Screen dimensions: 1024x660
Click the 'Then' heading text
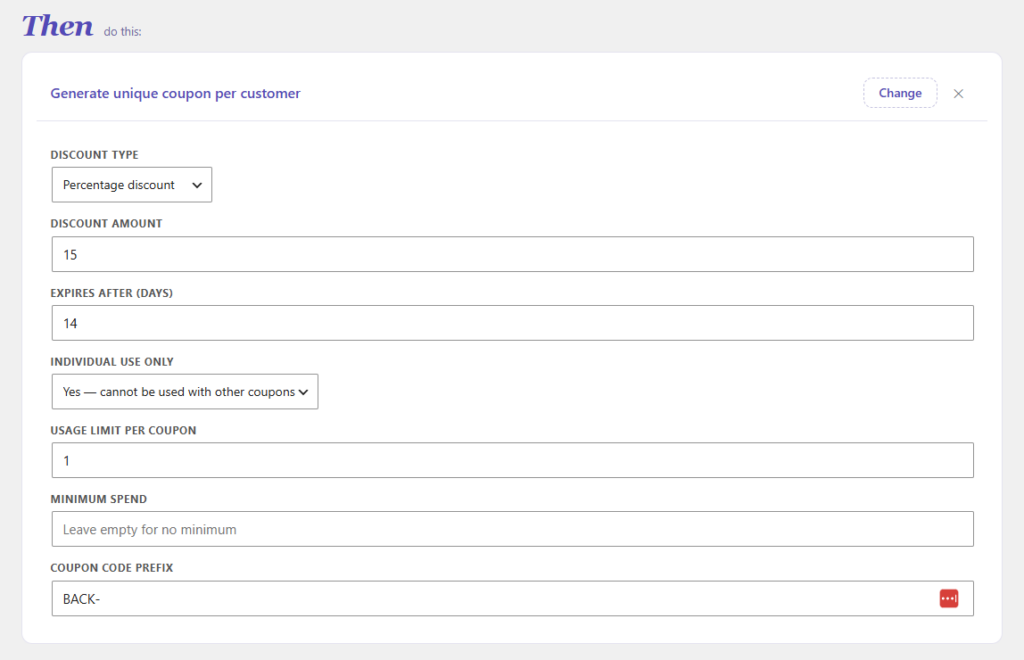(58, 26)
